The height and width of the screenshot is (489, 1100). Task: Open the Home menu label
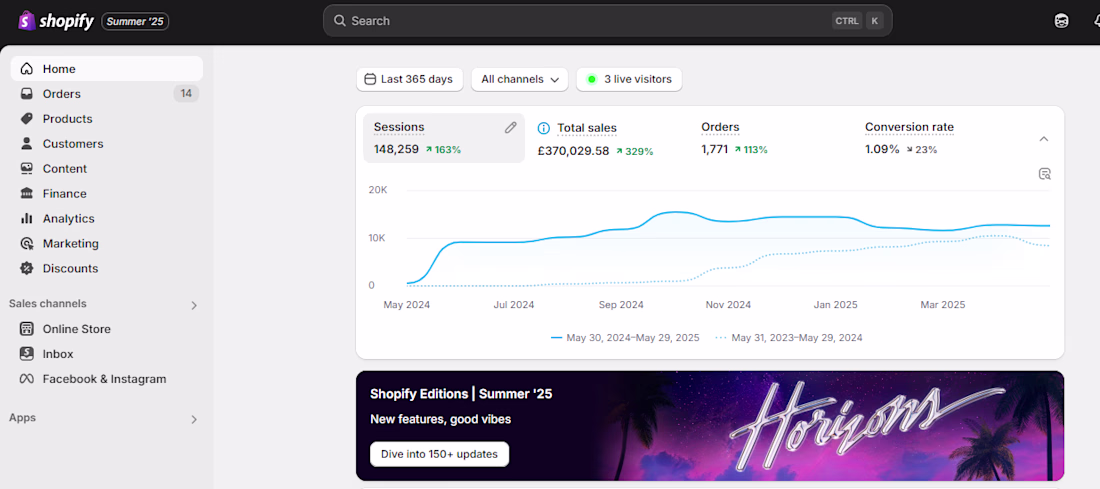(59, 69)
